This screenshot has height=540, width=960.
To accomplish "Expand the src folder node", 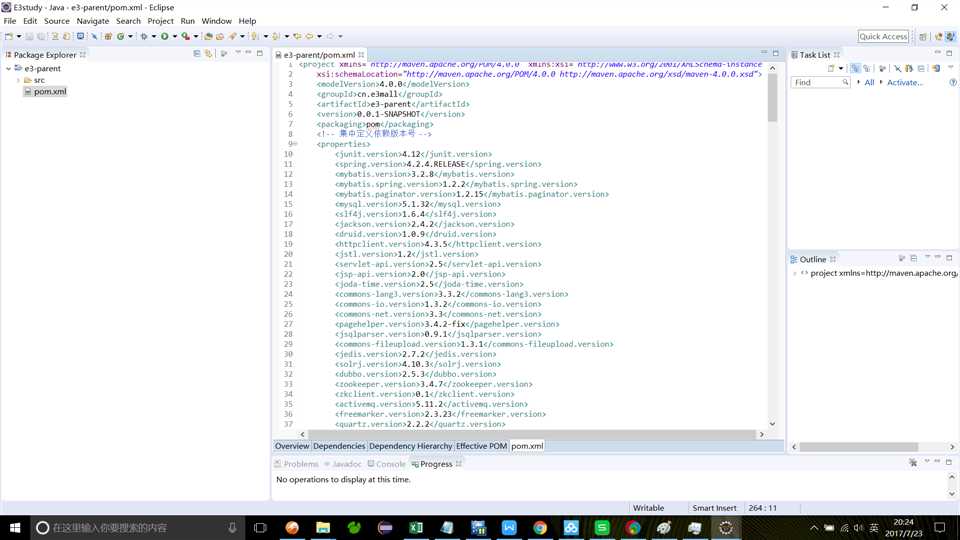I will 18,80.
